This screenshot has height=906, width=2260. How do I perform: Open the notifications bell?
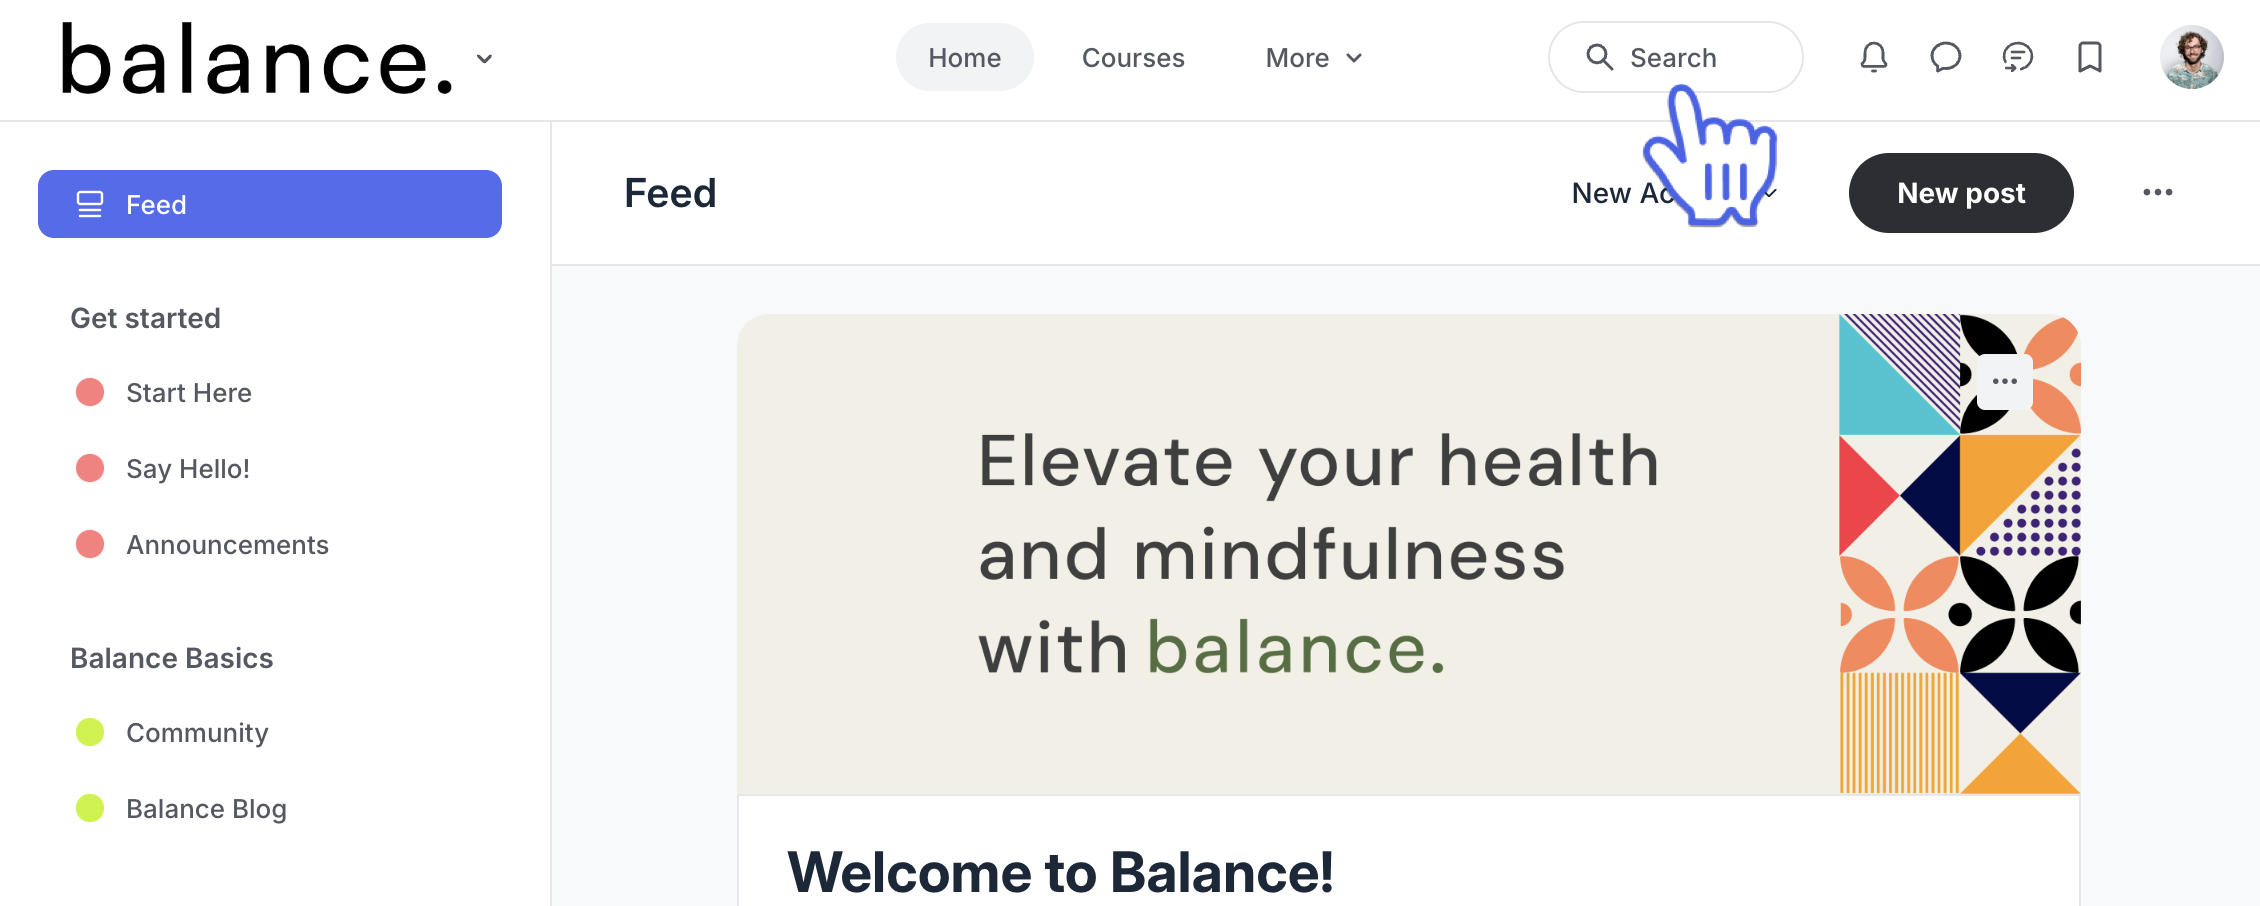(x=1873, y=58)
